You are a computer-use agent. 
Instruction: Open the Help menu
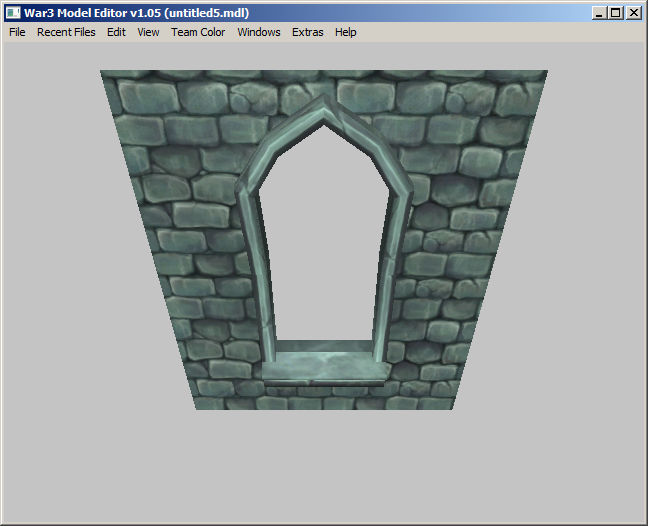(x=345, y=32)
